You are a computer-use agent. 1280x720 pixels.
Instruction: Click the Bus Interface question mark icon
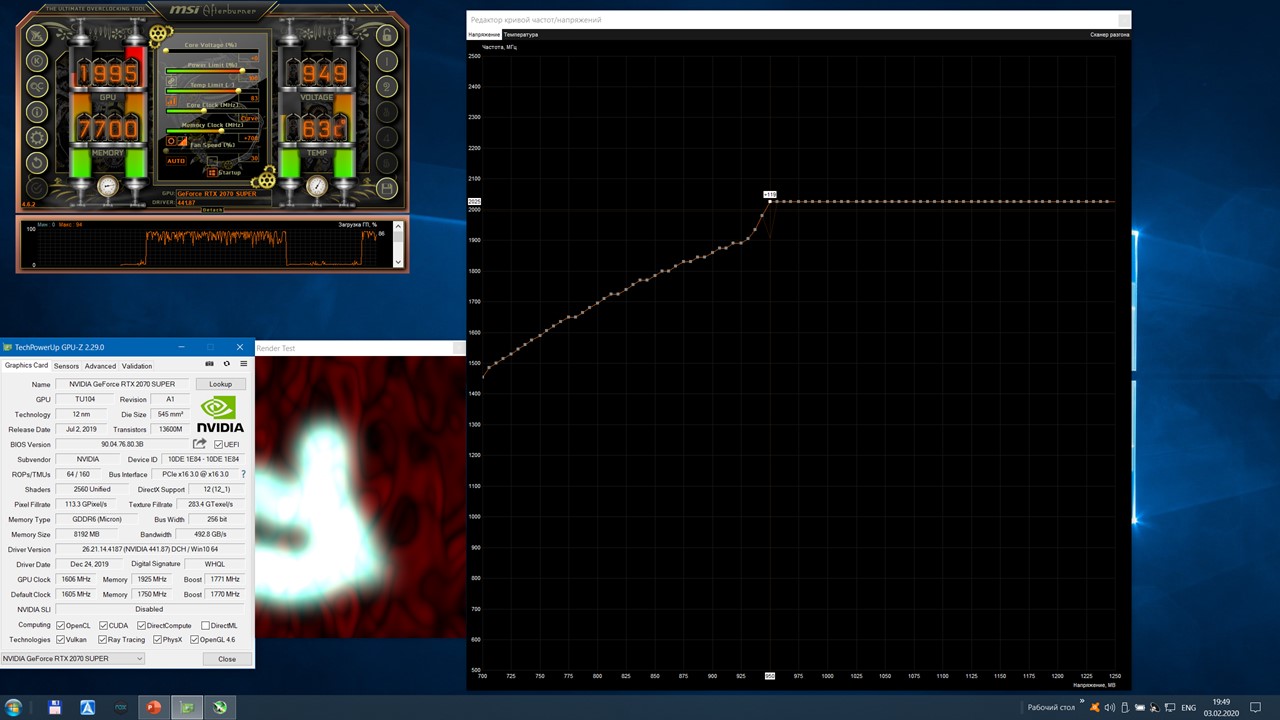coord(243,474)
